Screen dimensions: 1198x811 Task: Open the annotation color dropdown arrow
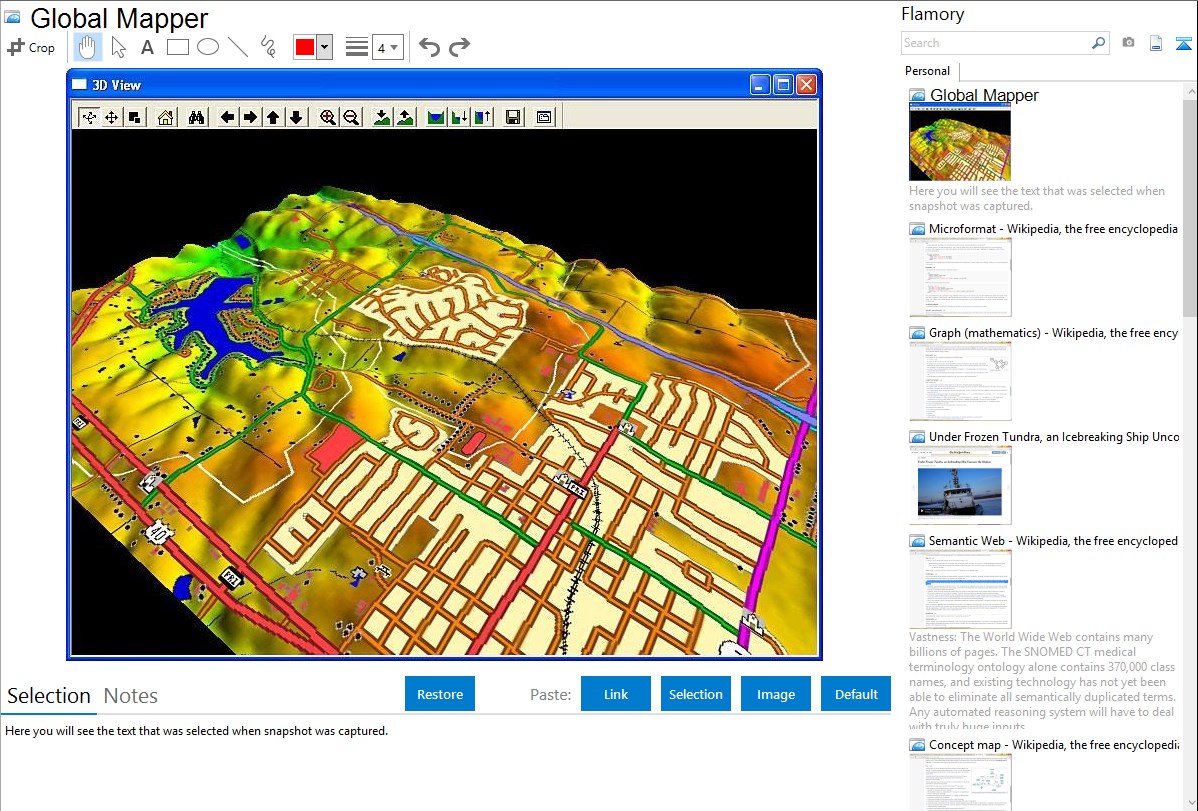(325, 47)
